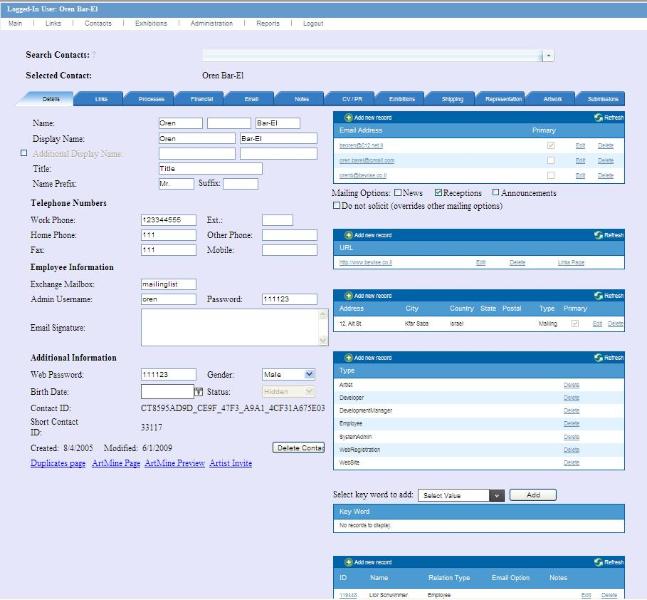Open the Search Contacts dropdown arrow
The width and height of the screenshot is (647, 600).
(x=548, y=55)
